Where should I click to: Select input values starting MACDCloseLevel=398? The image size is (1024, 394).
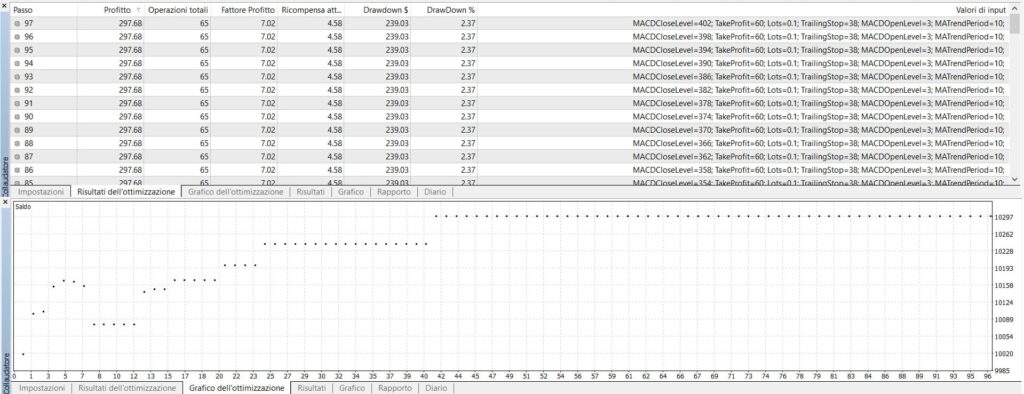point(819,37)
